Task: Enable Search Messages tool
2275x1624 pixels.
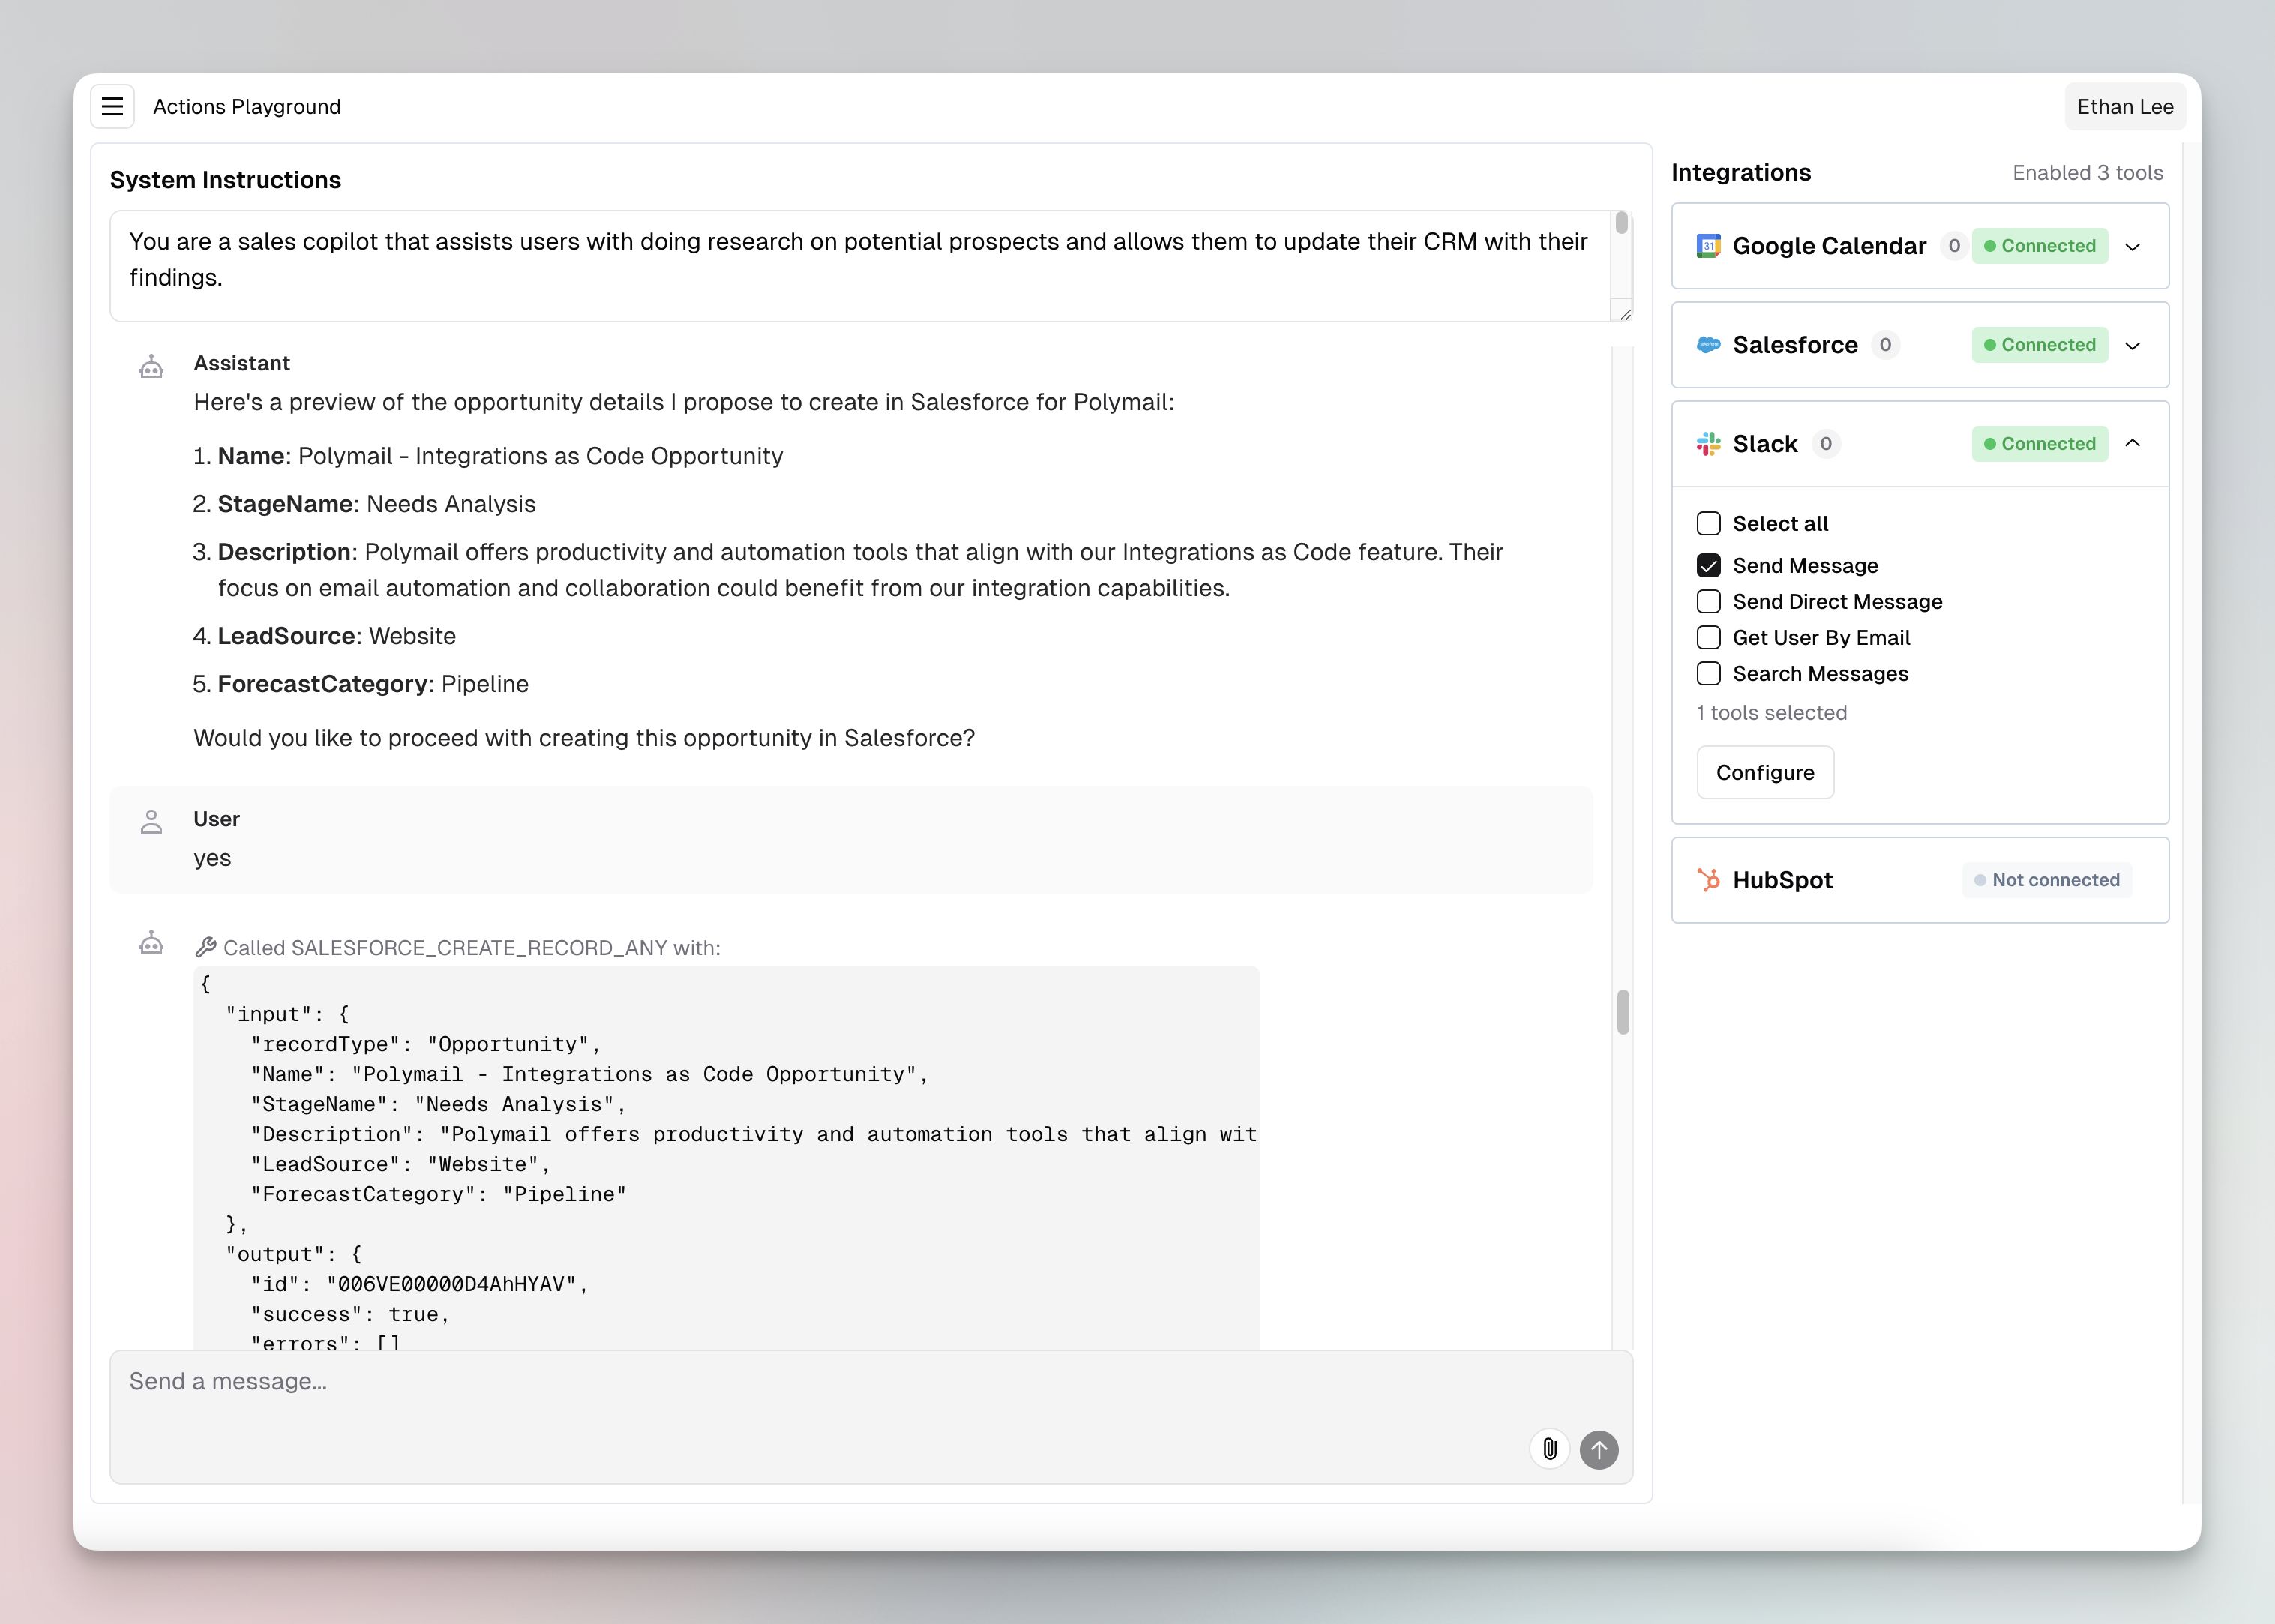Action: point(1708,674)
